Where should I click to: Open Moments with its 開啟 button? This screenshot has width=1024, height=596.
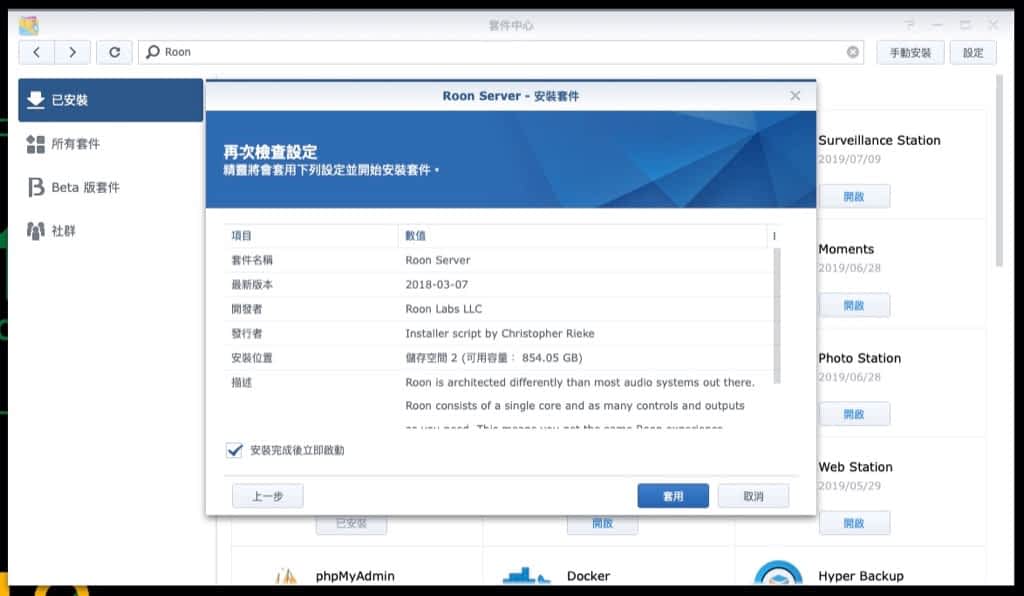(854, 306)
